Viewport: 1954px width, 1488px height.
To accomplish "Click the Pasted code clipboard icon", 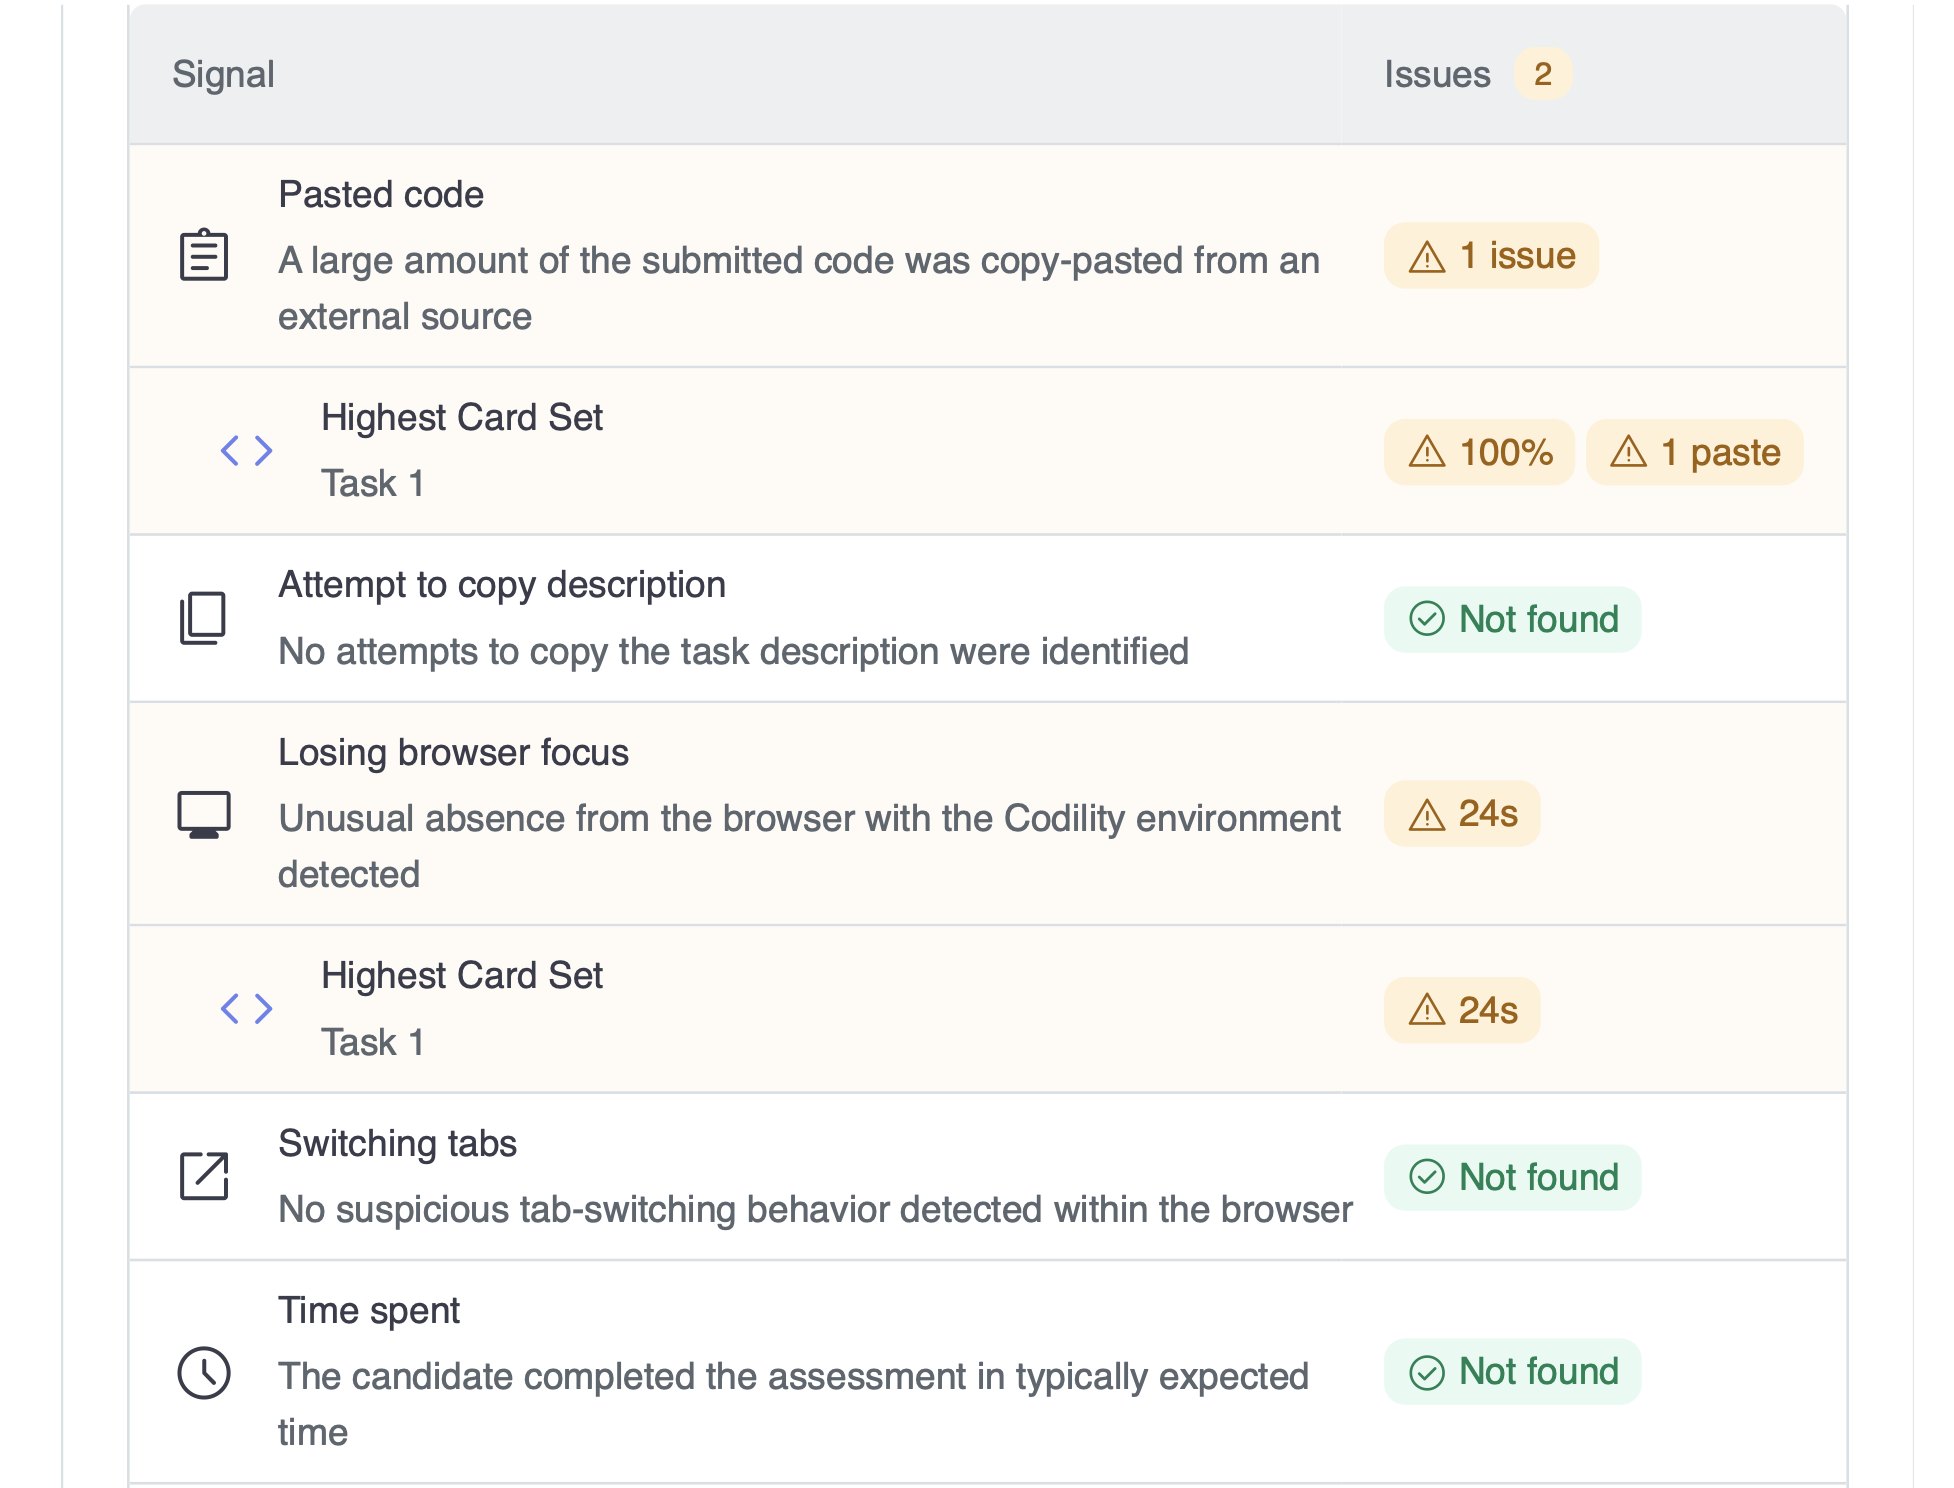I will pos(203,255).
